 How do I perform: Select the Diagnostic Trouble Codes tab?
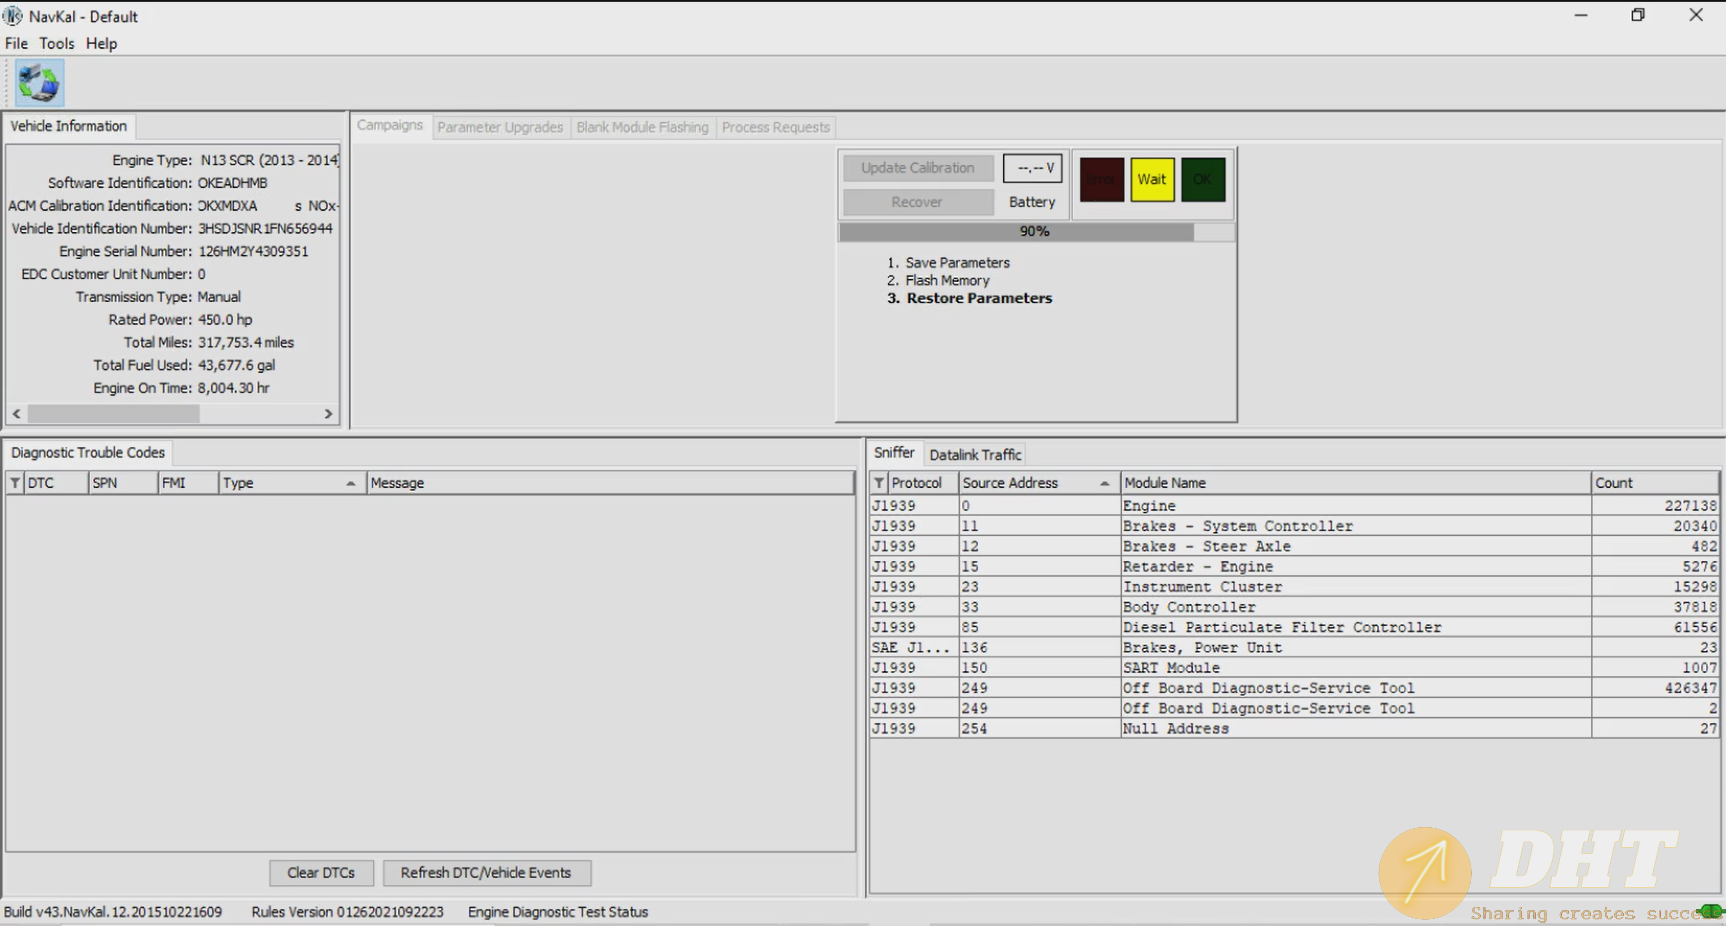pos(88,453)
